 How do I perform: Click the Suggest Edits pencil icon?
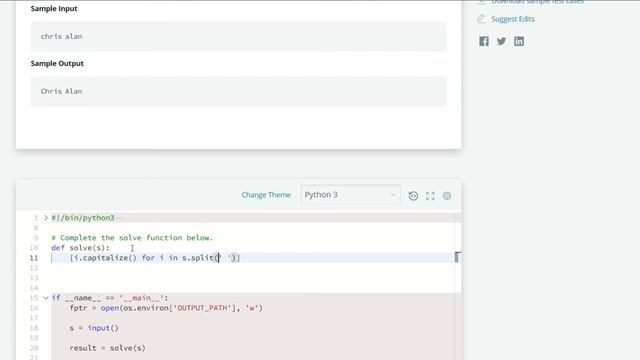(x=481, y=19)
